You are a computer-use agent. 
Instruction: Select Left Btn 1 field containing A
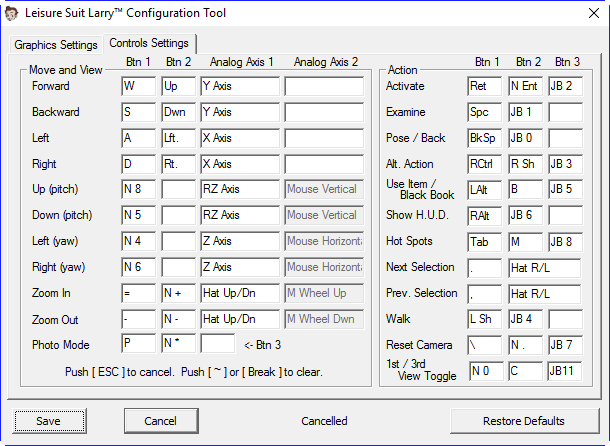[x=138, y=138]
